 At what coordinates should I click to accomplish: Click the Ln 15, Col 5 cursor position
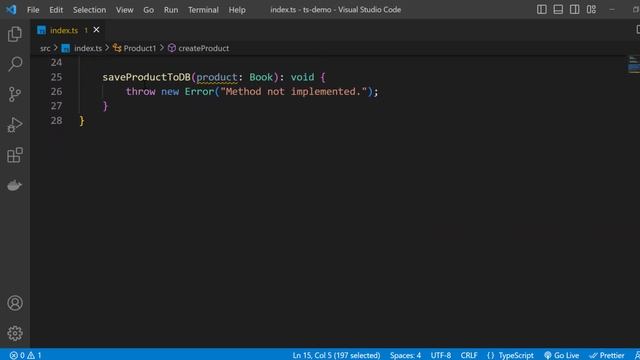tap(336, 355)
